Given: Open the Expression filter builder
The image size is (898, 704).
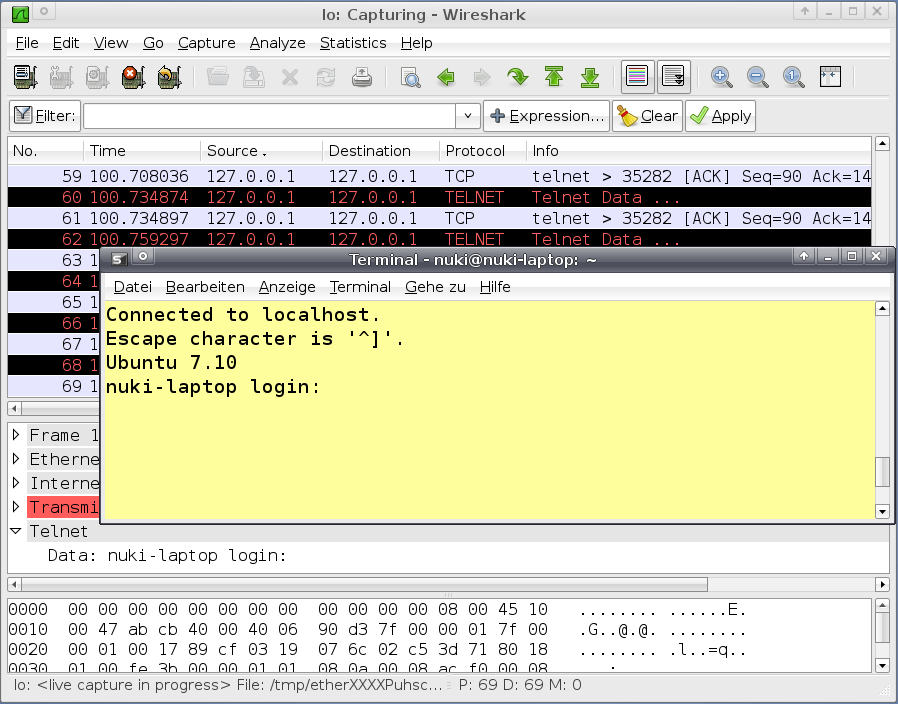Looking at the screenshot, I should click(x=546, y=116).
